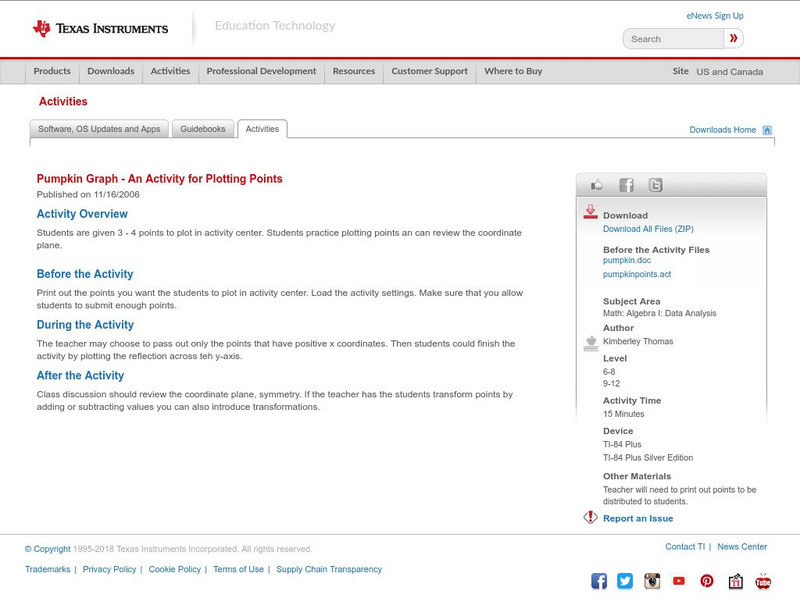Open the Contact TI link
This screenshot has width=800, height=598.
coord(685,547)
